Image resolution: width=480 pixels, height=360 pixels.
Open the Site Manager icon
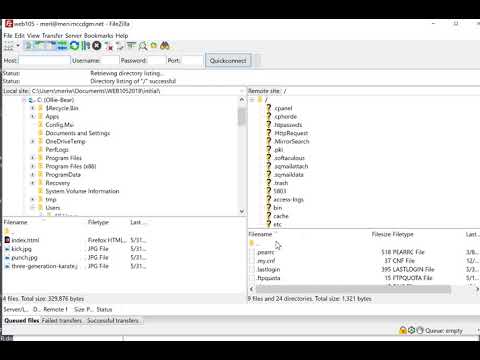point(9,46)
